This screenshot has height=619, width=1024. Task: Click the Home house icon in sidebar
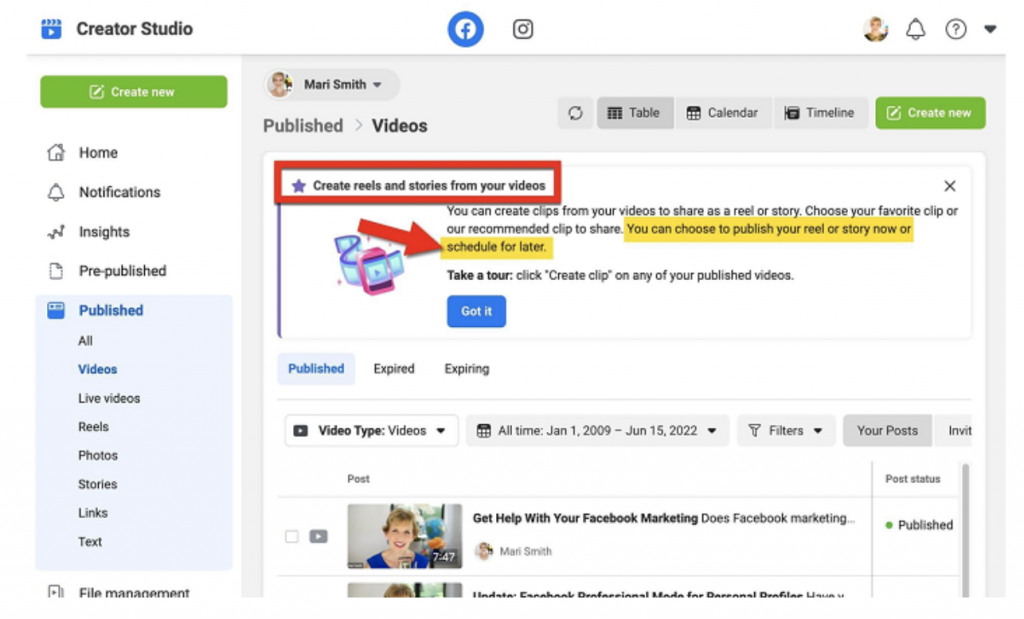pos(56,152)
